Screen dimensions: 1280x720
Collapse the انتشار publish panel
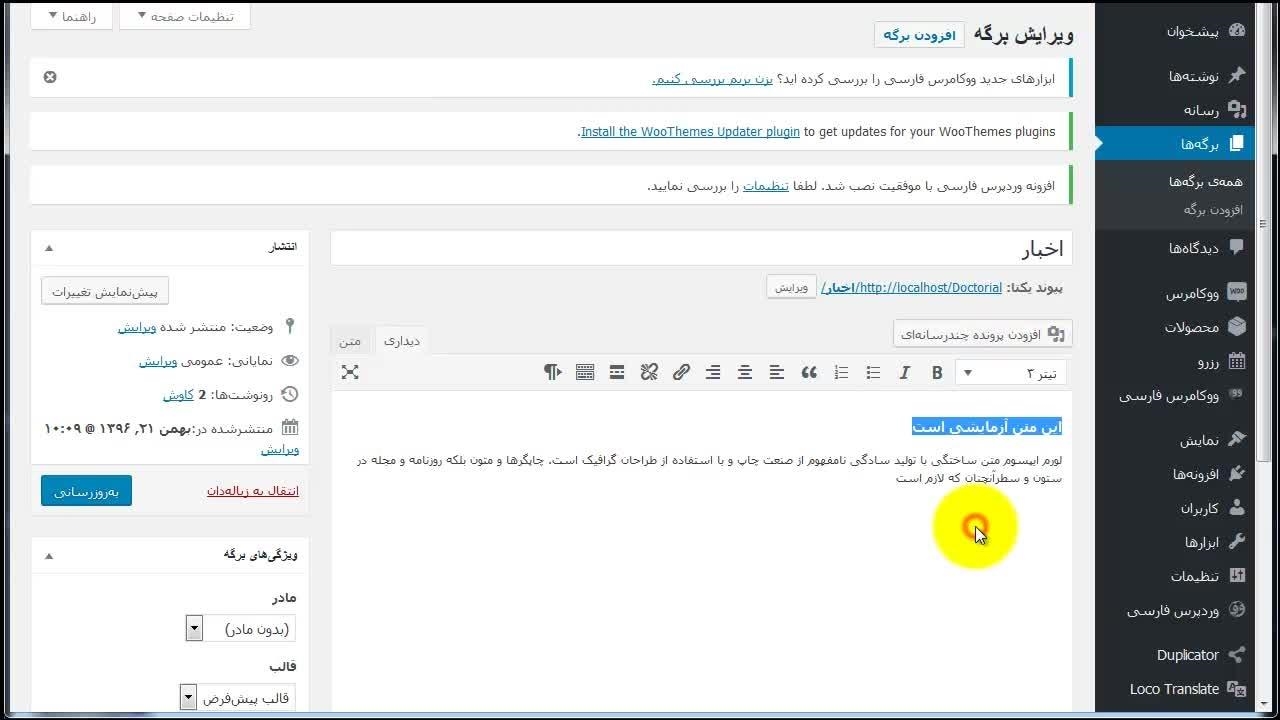[x=49, y=247]
